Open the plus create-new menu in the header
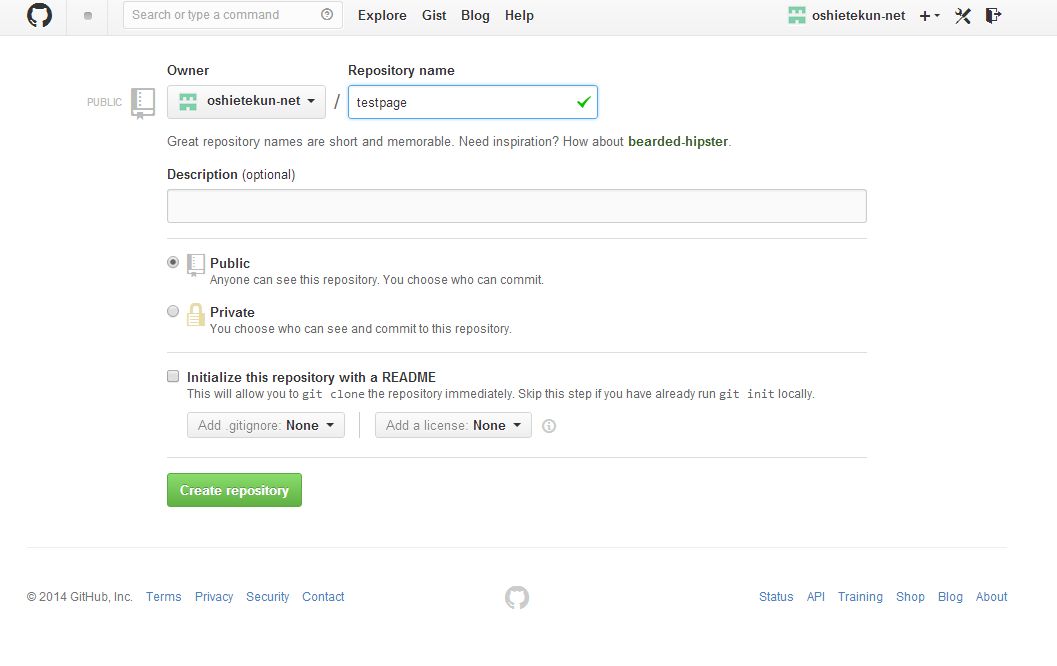The width and height of the screenshot is (1057, 666). pos(930,16)
